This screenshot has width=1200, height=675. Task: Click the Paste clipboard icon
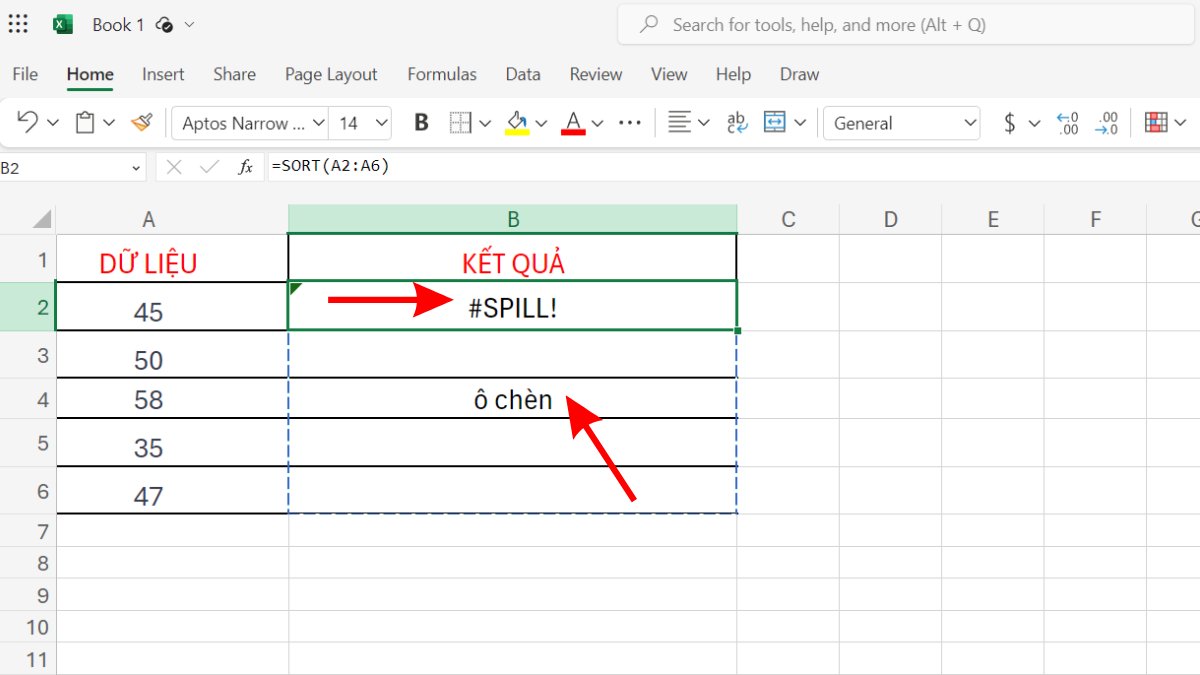[85, 122]
